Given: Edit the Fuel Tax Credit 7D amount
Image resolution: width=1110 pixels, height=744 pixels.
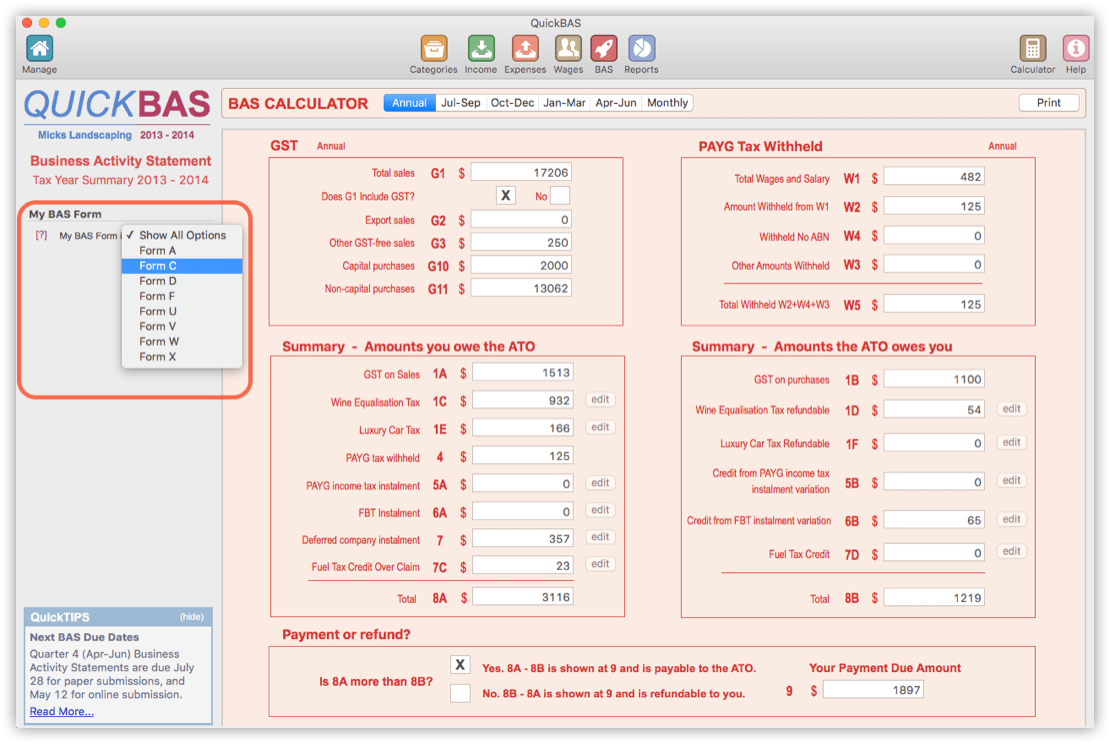Looking at the screenshot, I should [x=1012, y=551].
